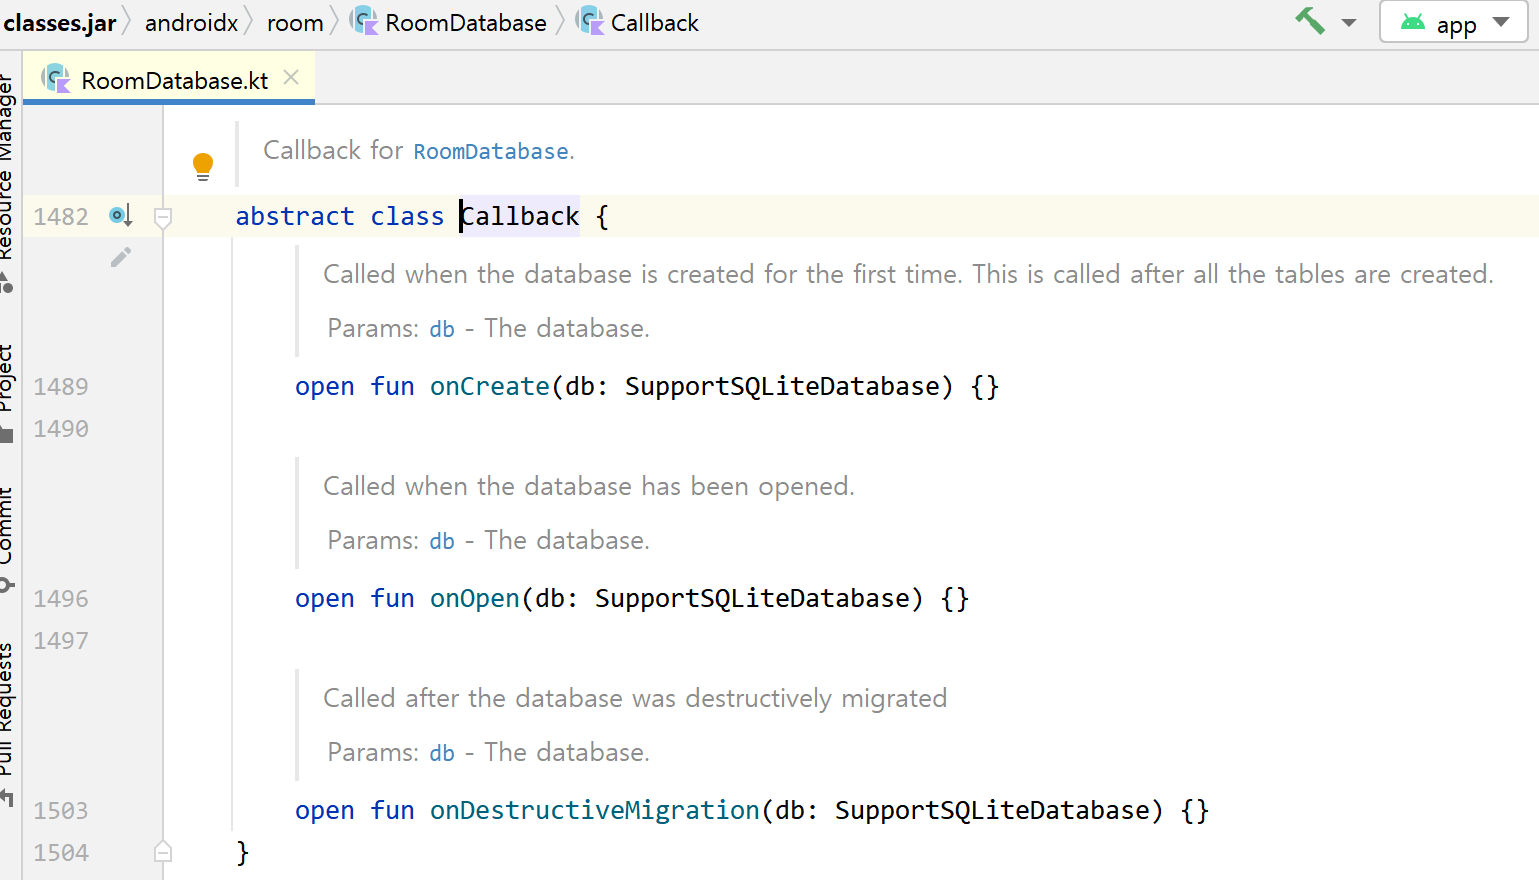Click the db param link in onDestructiveMigration doc
This screenshot has width=1539, height=880.
tap(442, 753)
